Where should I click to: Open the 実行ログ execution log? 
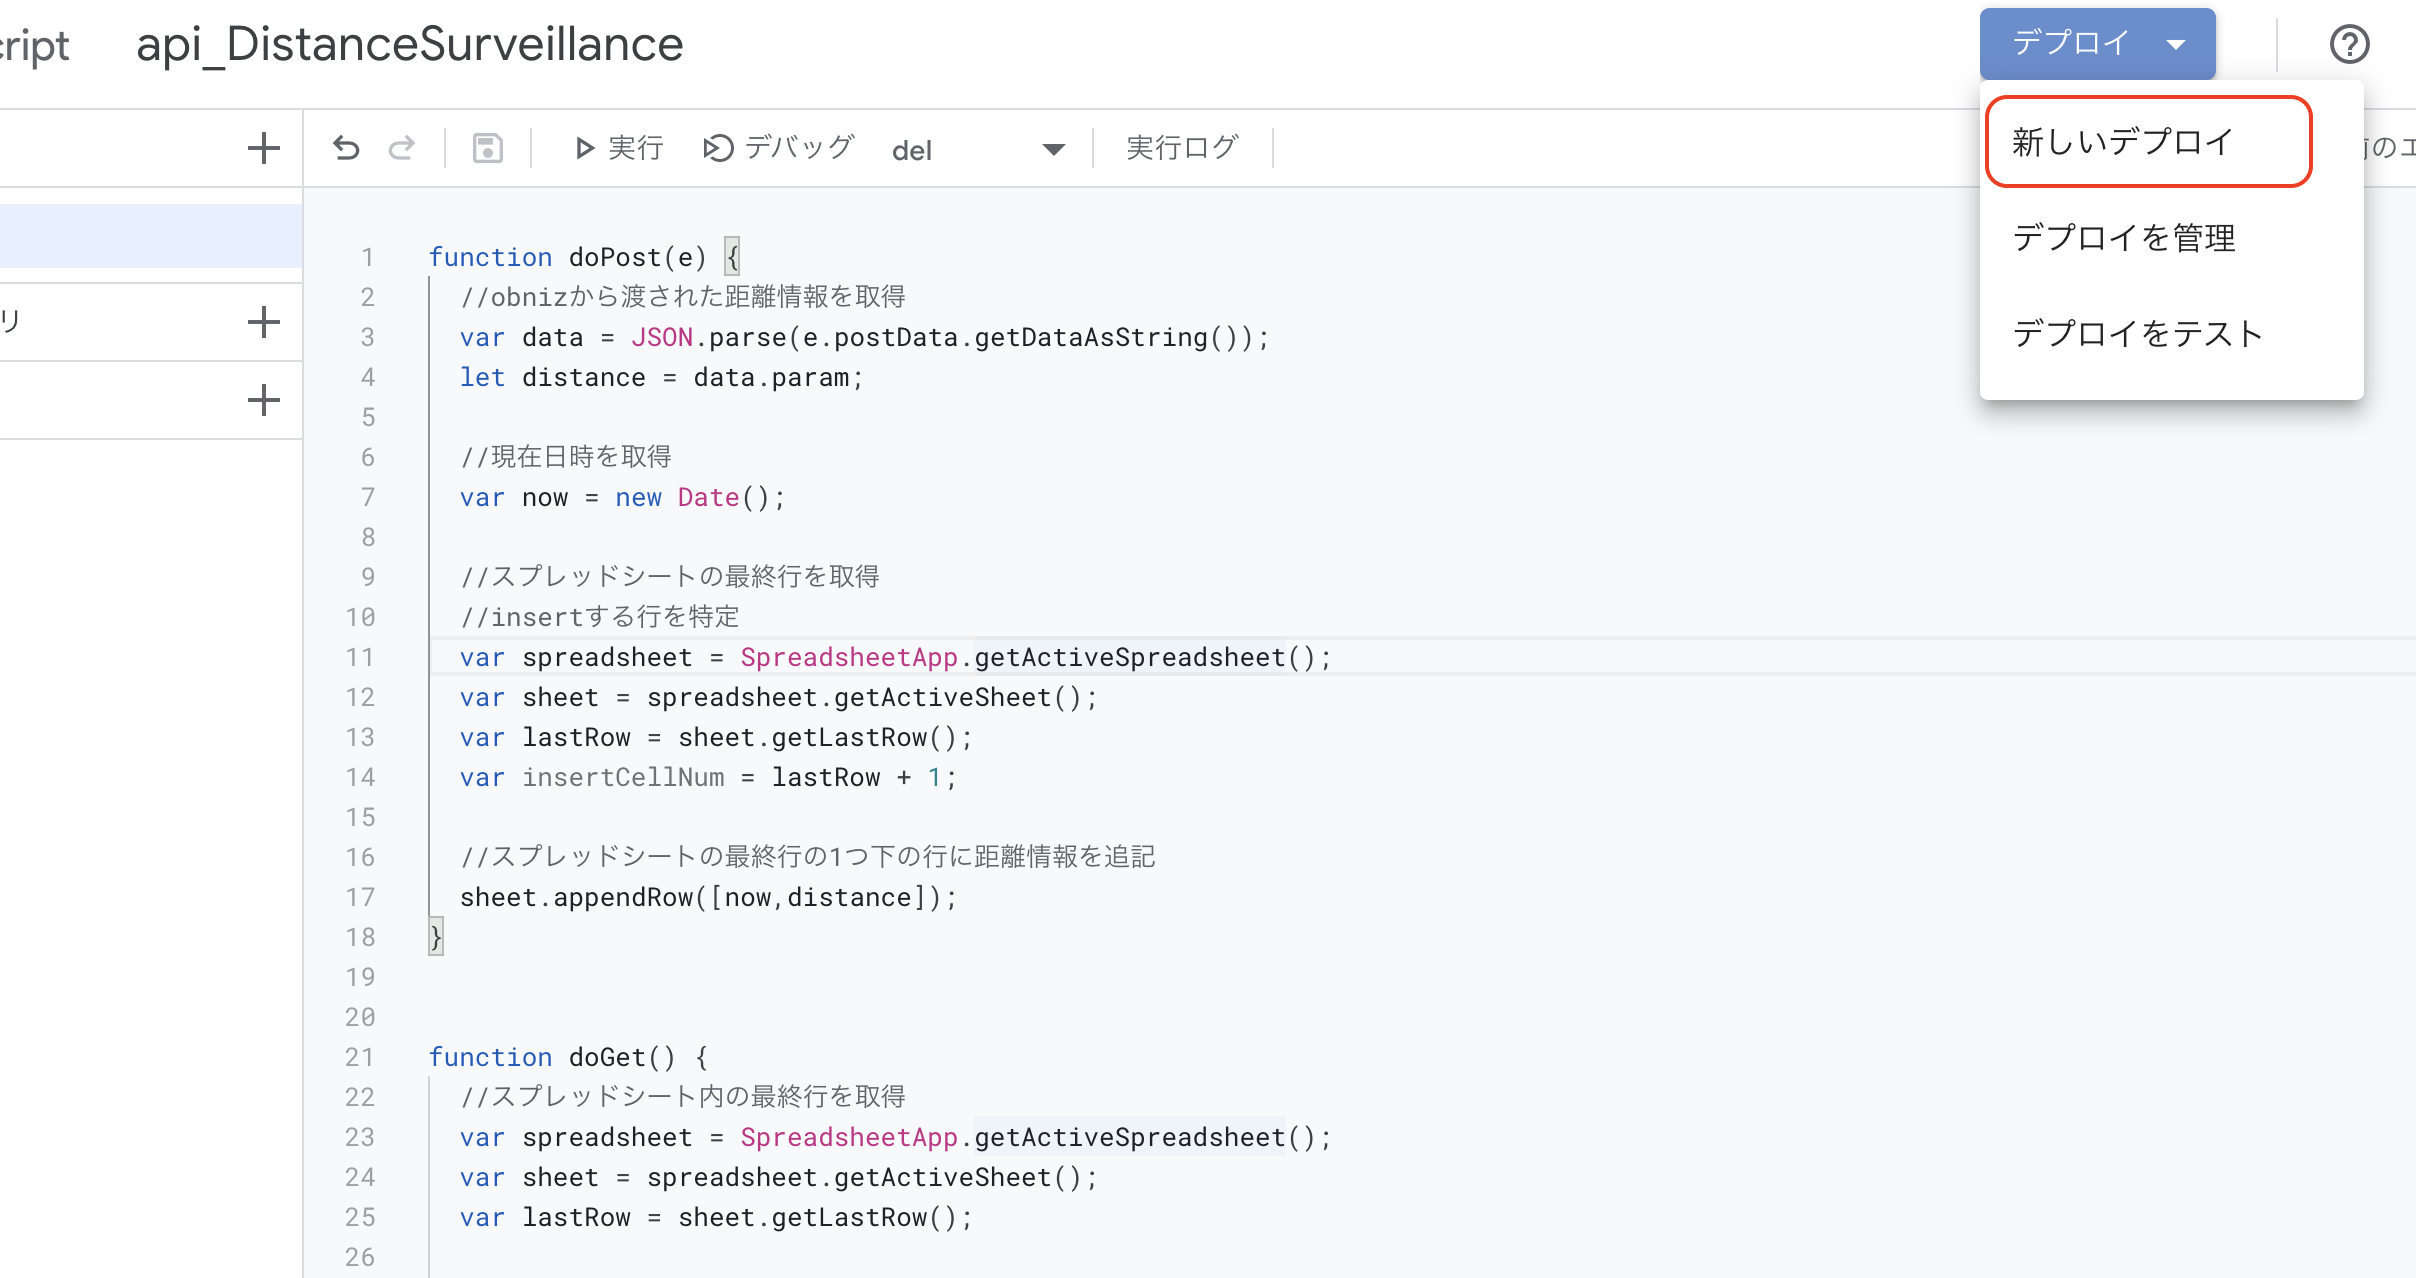coord(1182,148)
